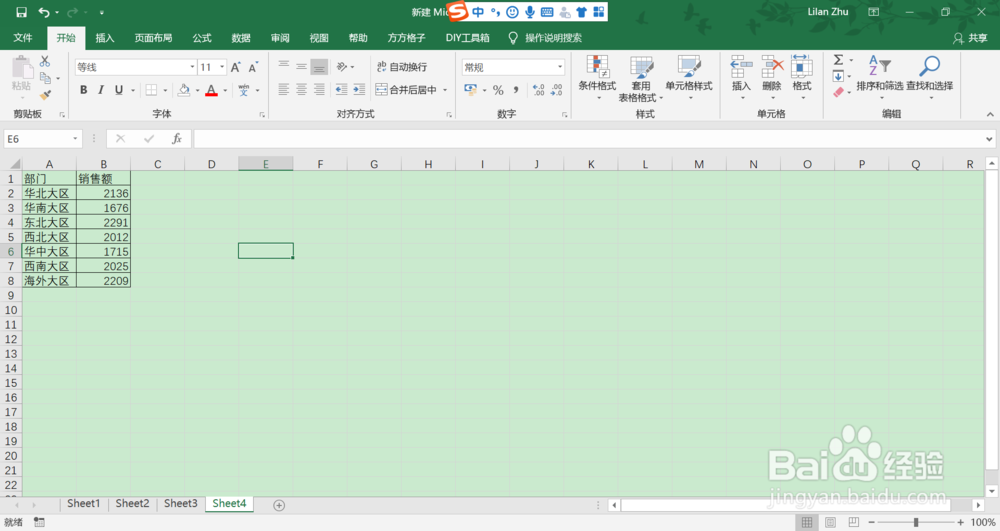This screenshot has height=531, width=1000.
Task: Switch to the Insert (插入) tab
Action: click(105, 38)
